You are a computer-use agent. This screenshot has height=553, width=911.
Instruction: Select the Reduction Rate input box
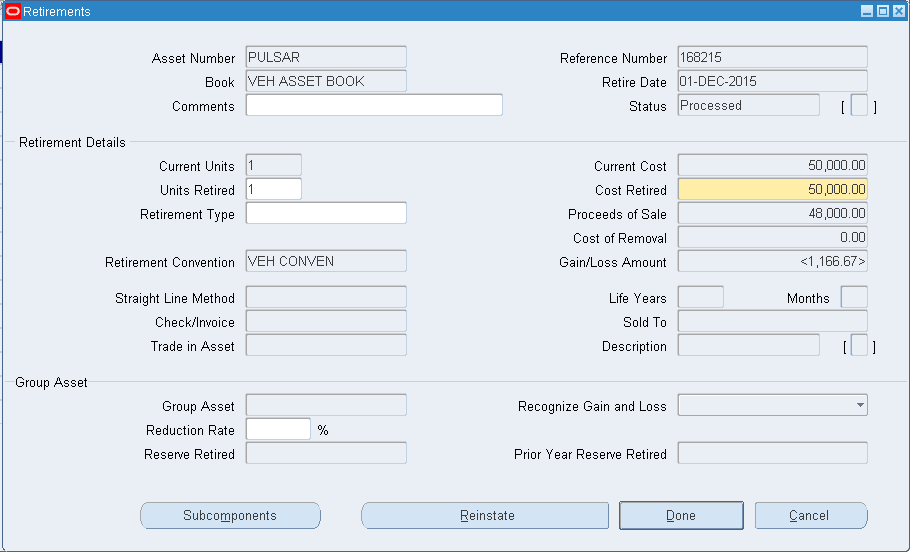pos(278,429)
